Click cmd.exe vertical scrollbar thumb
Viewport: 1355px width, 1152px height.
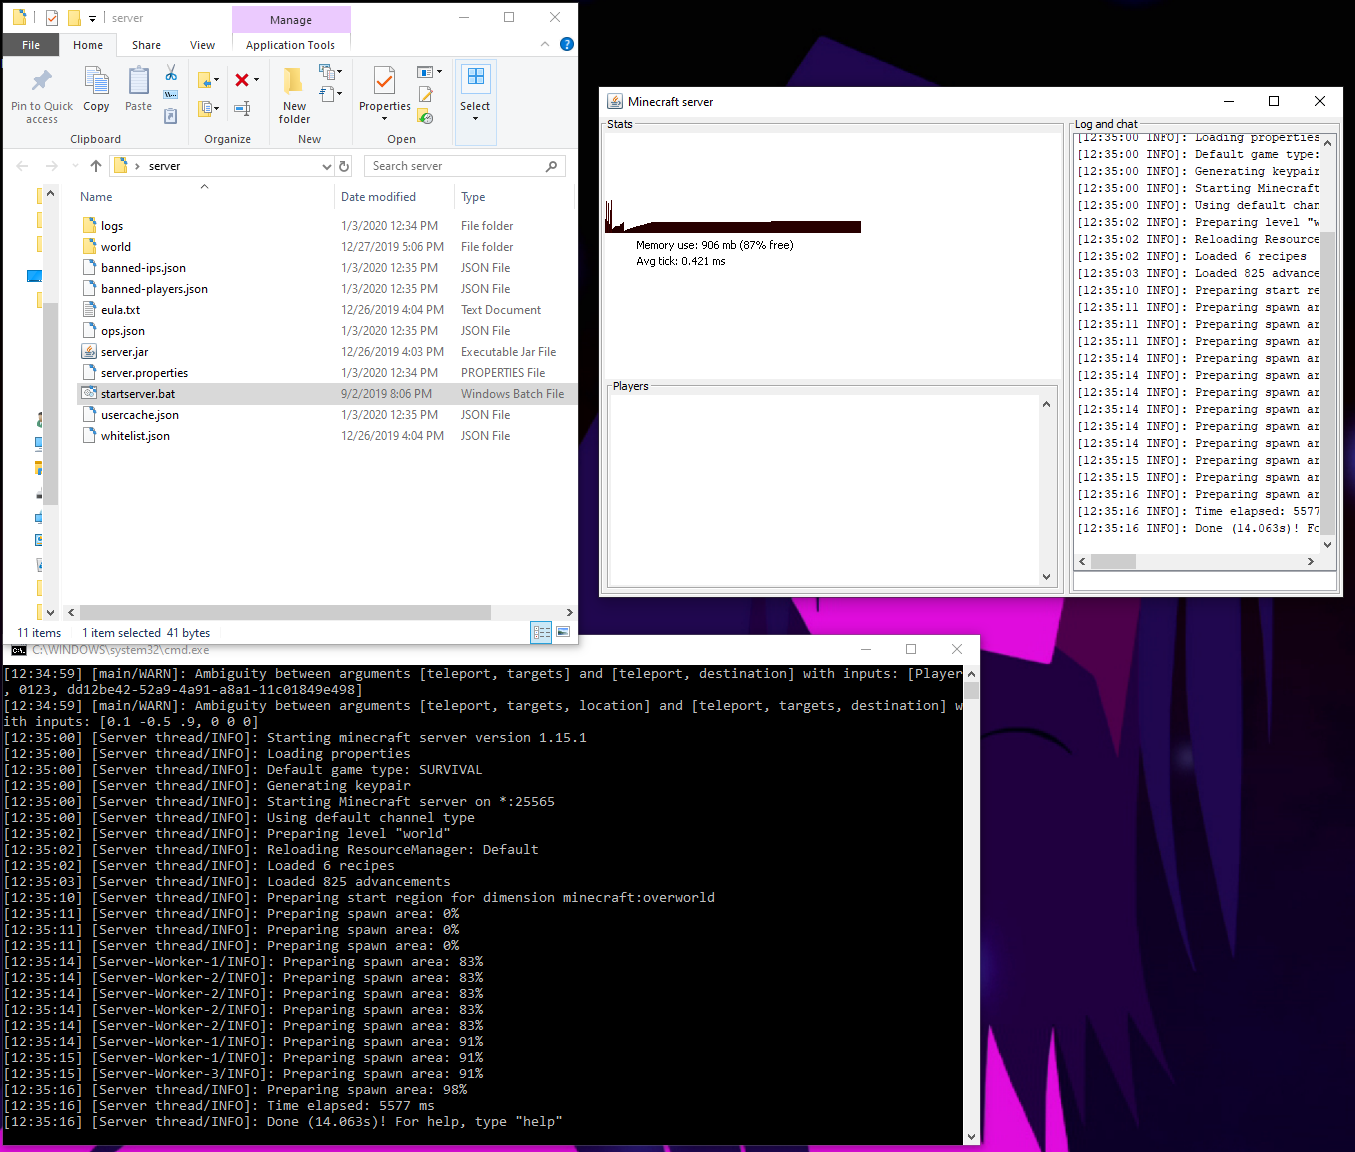(972, 691)
